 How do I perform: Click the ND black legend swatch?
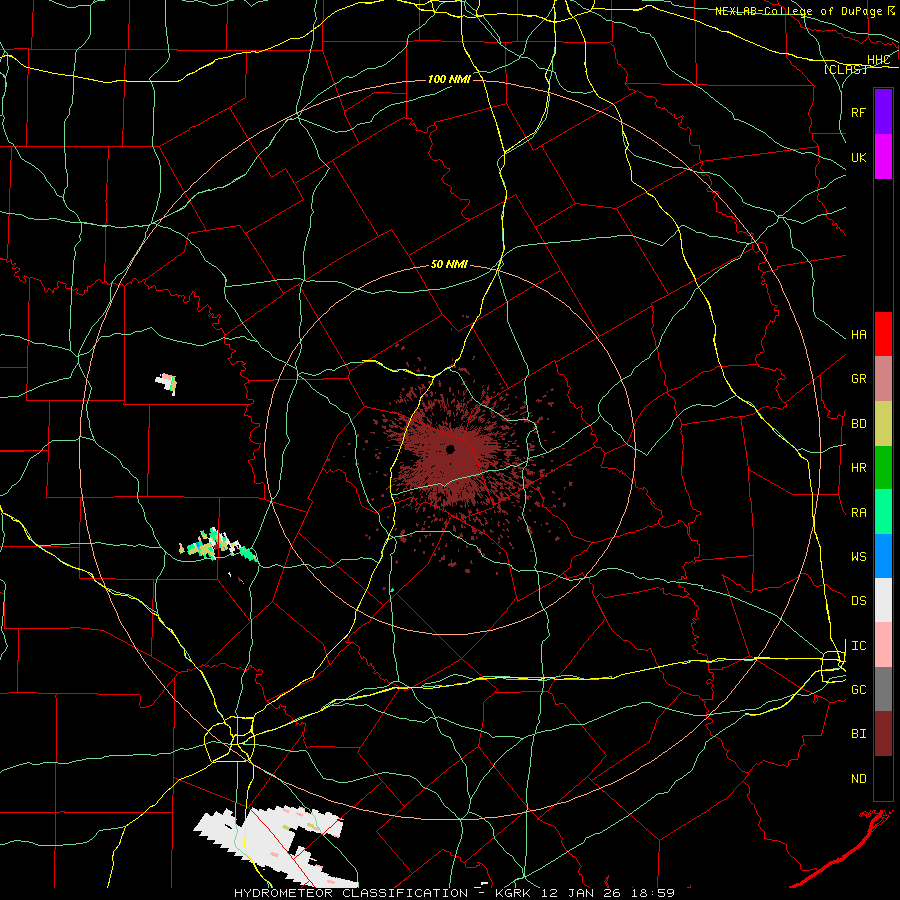coord(883,778)
